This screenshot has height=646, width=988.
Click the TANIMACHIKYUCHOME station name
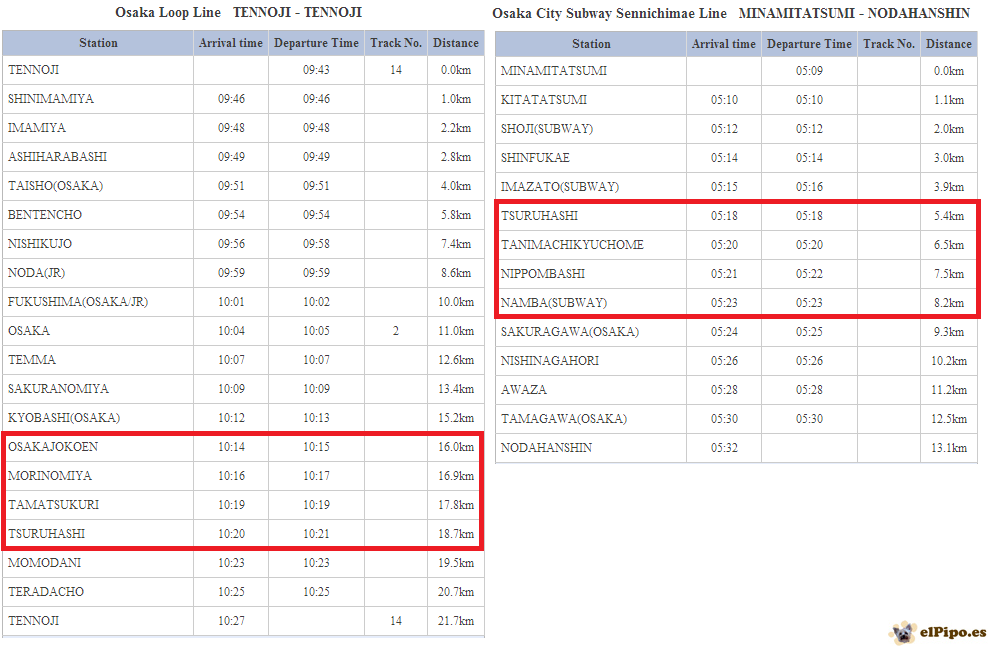[572, 245]
